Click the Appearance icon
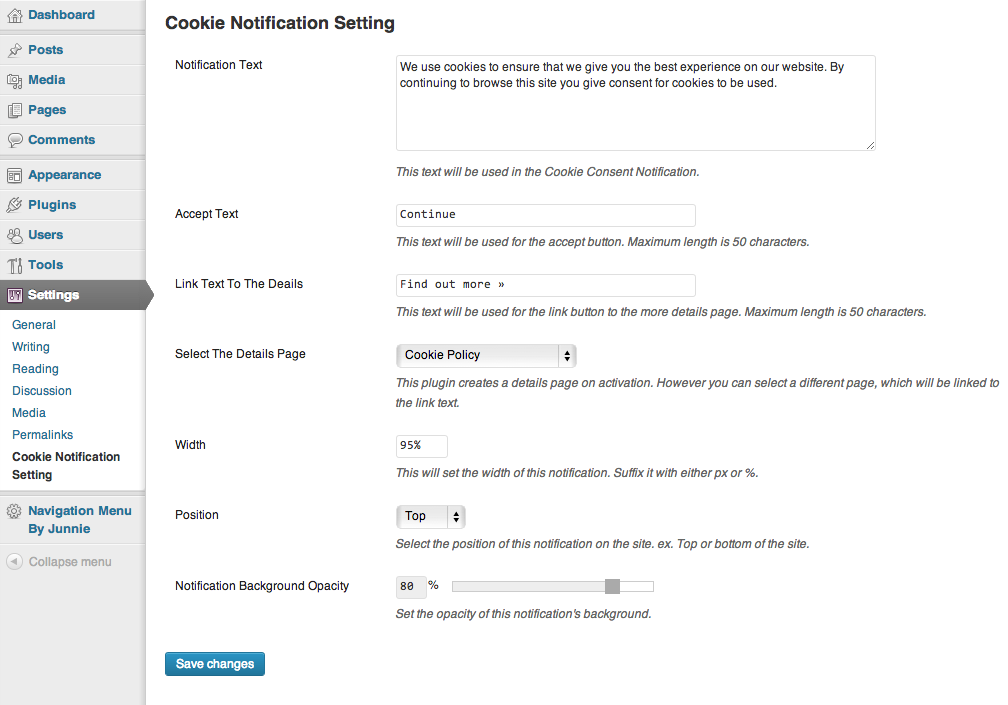Image resolution: width=1008 pixels, height=705 pixels. coord(14,175)
